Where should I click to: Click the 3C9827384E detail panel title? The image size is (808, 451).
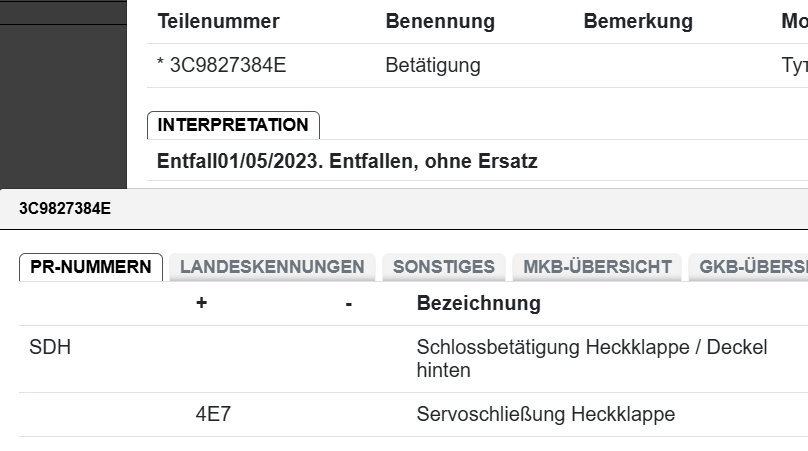pyautogui.click(x=65, y=208)
